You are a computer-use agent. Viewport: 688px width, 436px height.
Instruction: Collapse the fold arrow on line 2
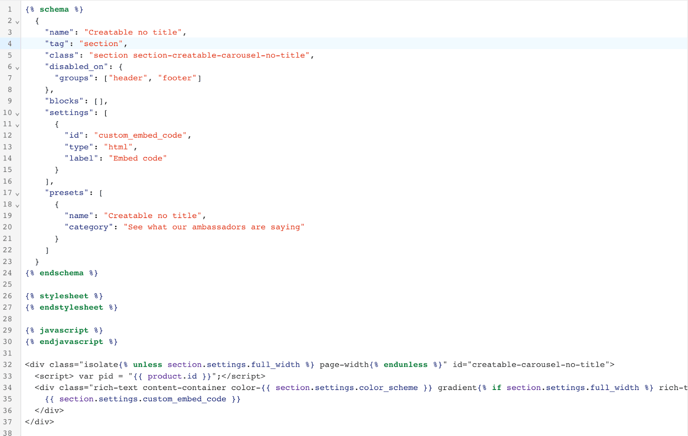17,21
